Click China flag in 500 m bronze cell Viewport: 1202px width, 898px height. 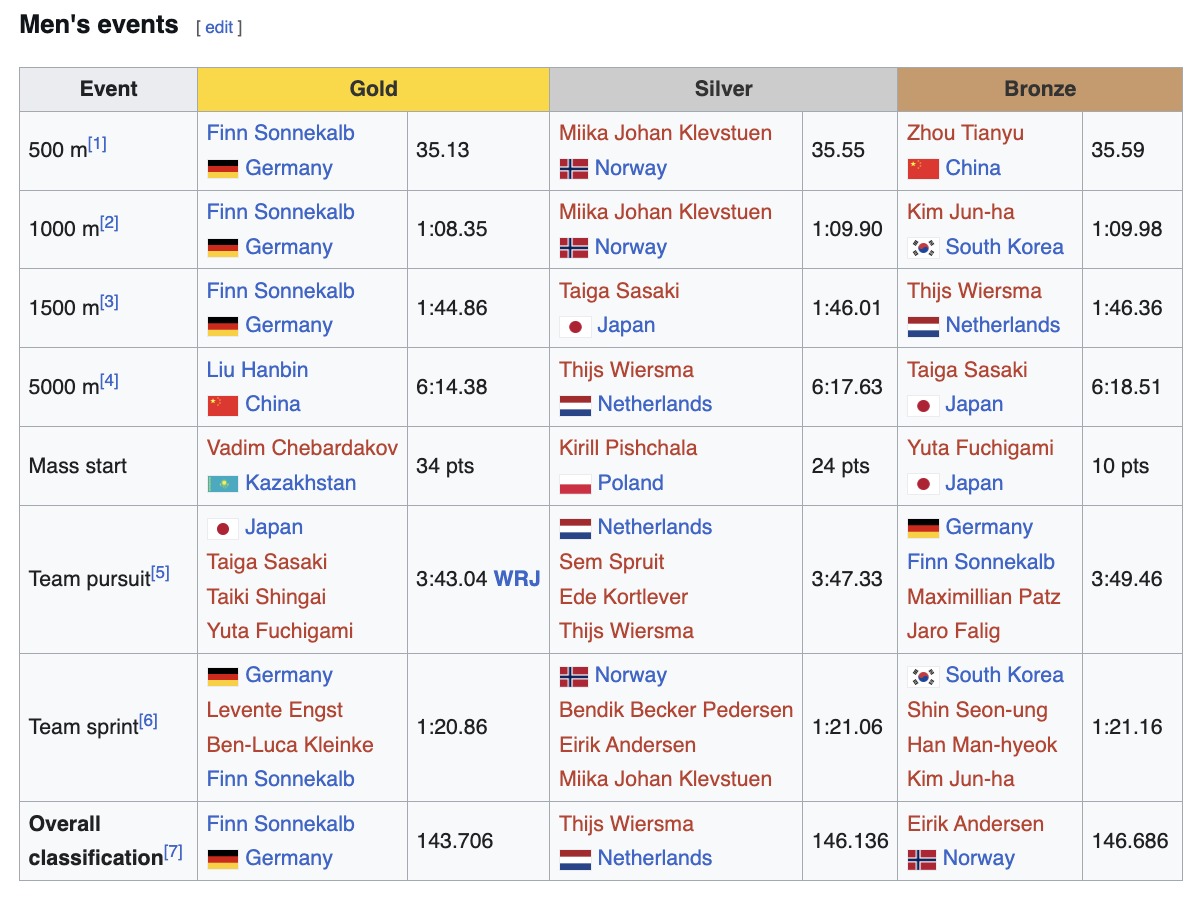pyautogui.click(x=922, y=169)
